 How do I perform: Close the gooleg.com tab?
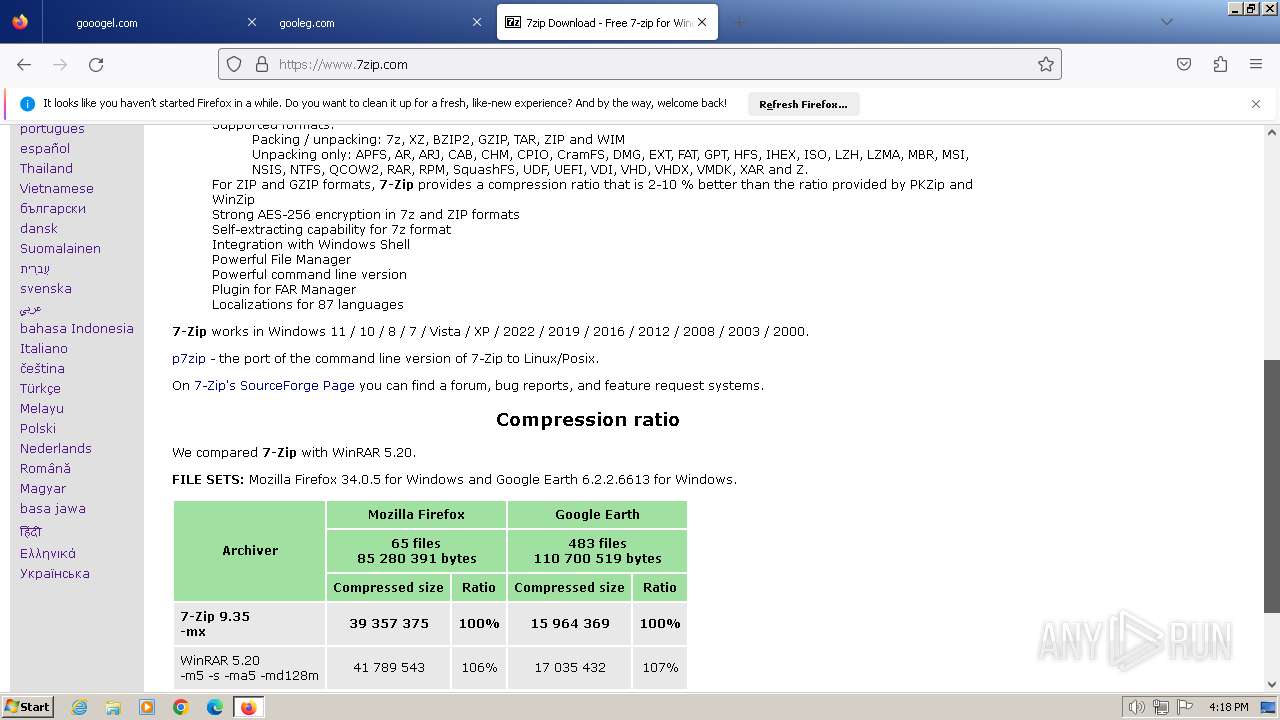(476, 22)
